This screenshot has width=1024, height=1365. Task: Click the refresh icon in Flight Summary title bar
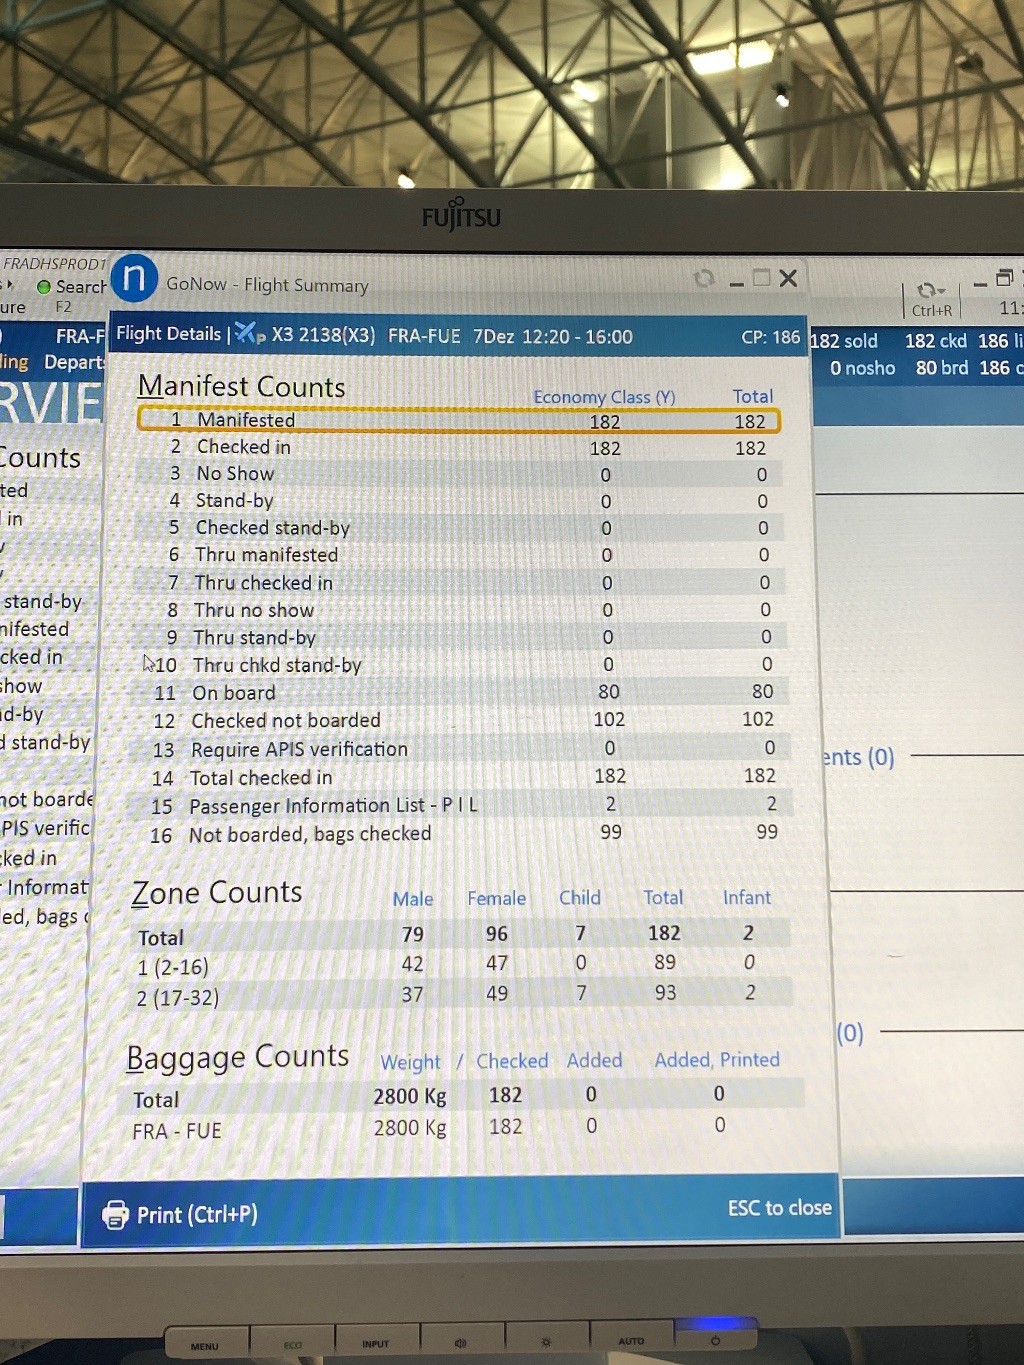704,279
